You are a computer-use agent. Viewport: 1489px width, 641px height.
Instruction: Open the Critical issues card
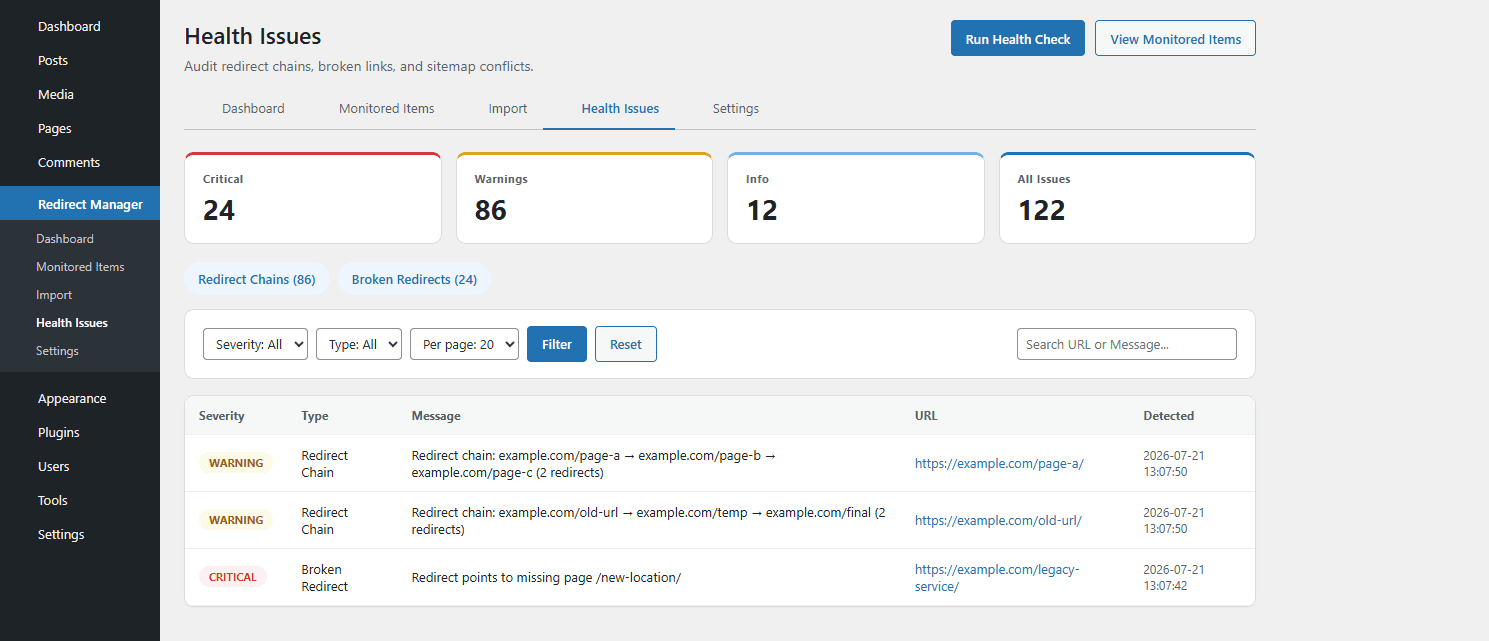pyautogui.click(x=313, y=198)
